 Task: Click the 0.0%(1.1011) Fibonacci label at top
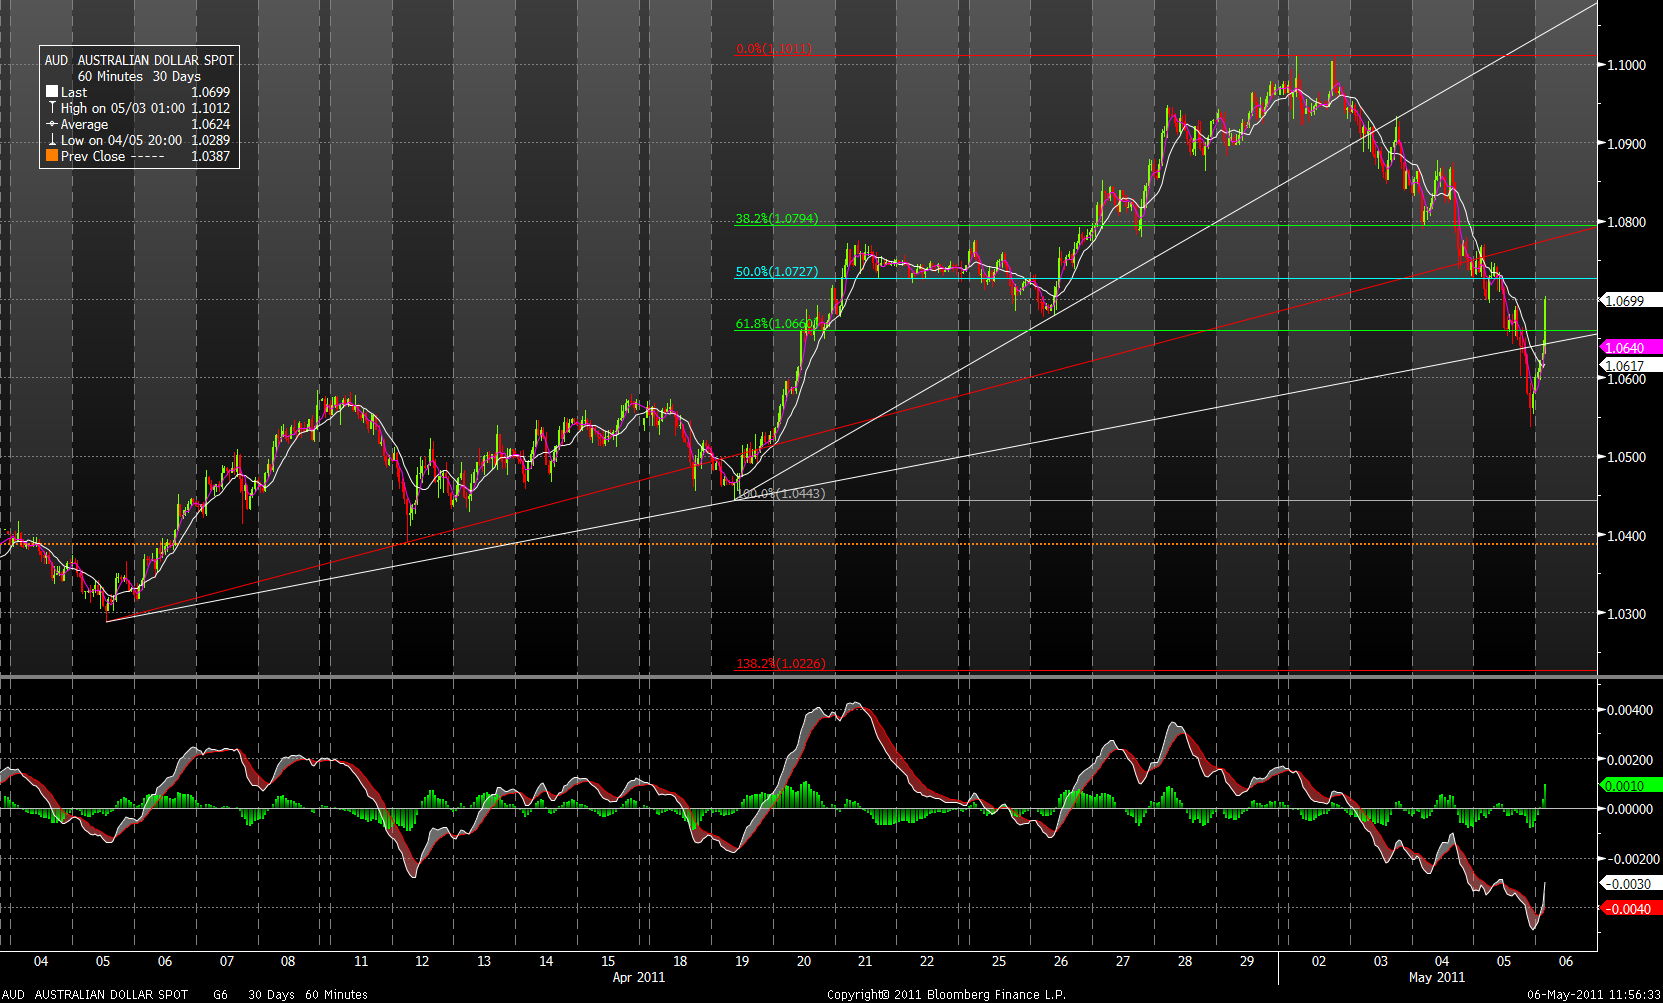[774, 49]
